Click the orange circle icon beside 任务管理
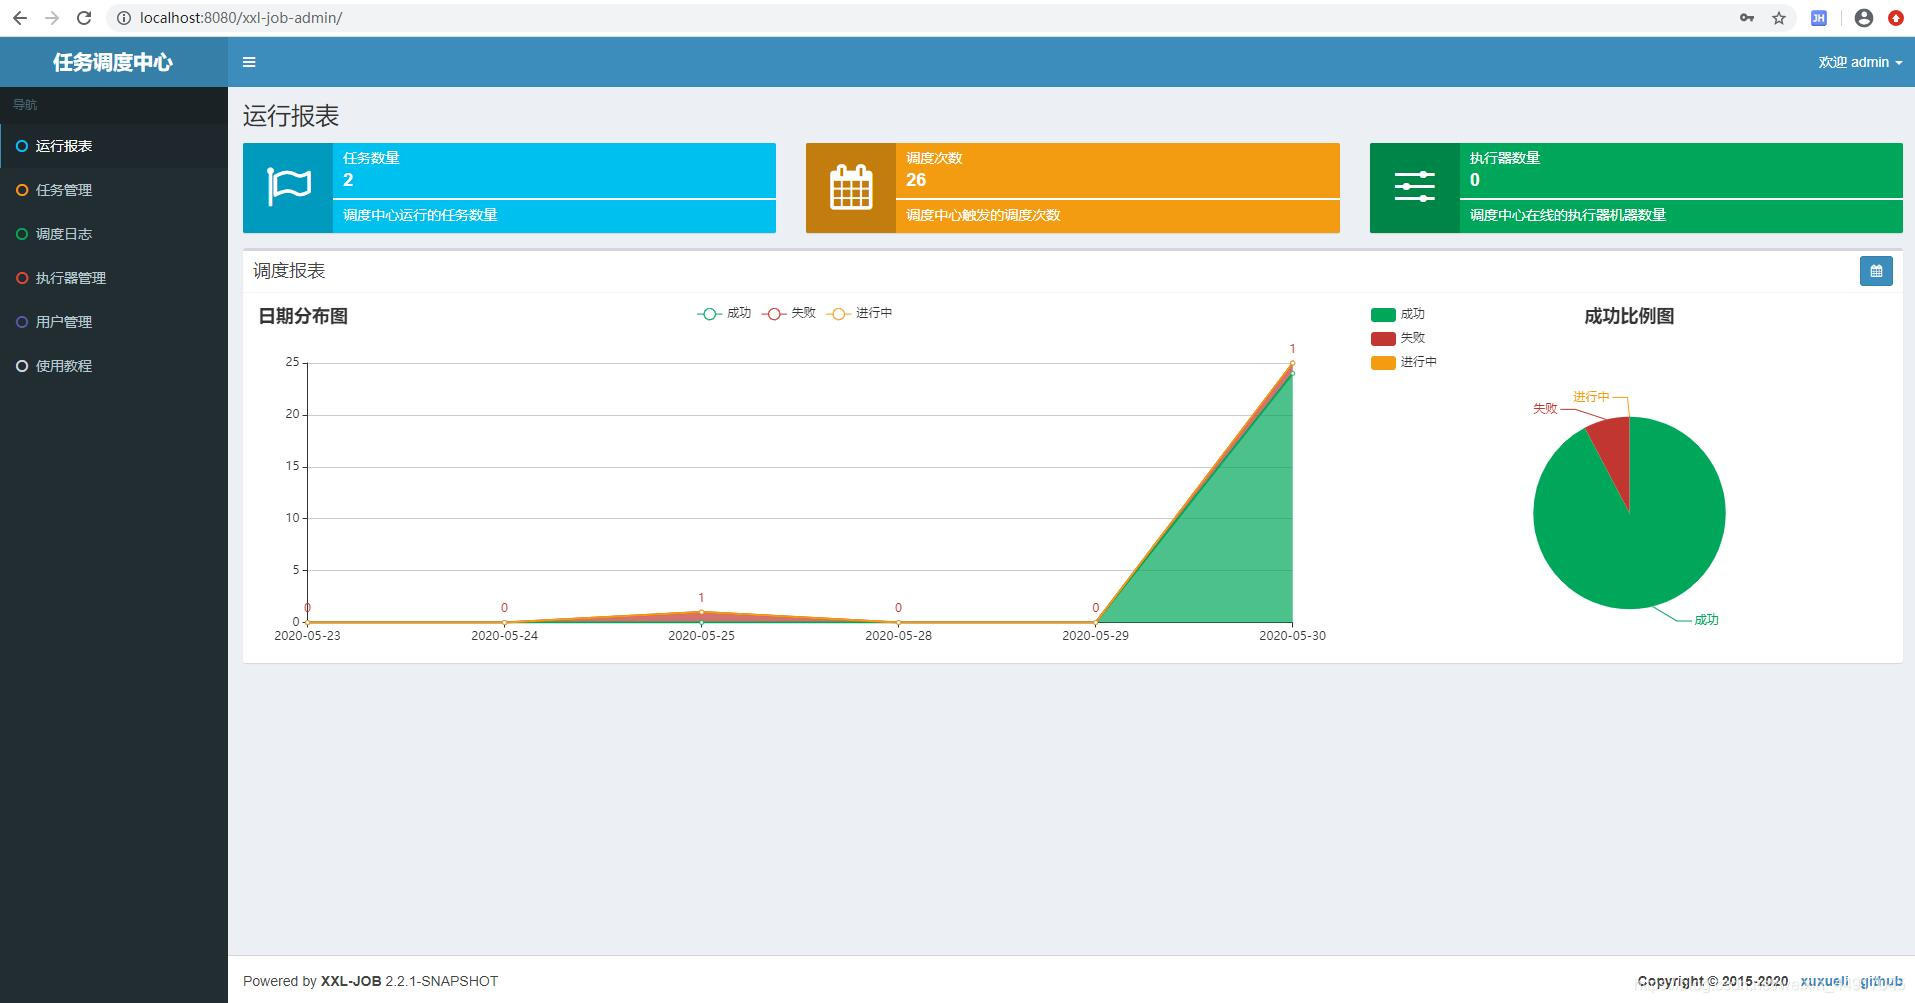 tap(22, 190)
